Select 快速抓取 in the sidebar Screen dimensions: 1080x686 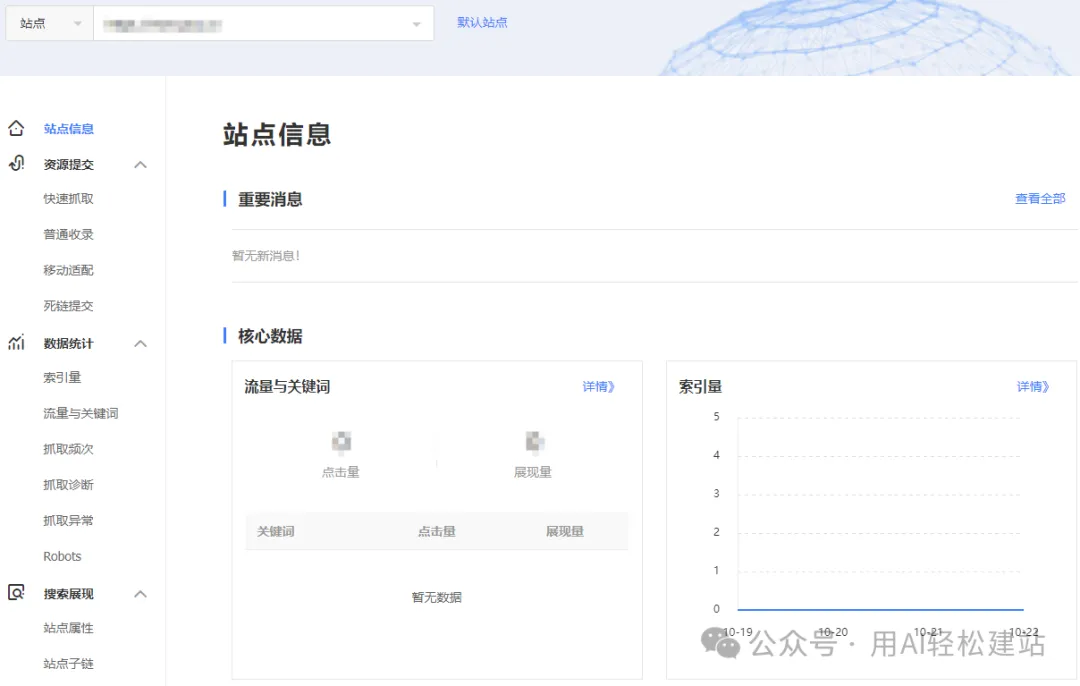(x=68, y=198)
